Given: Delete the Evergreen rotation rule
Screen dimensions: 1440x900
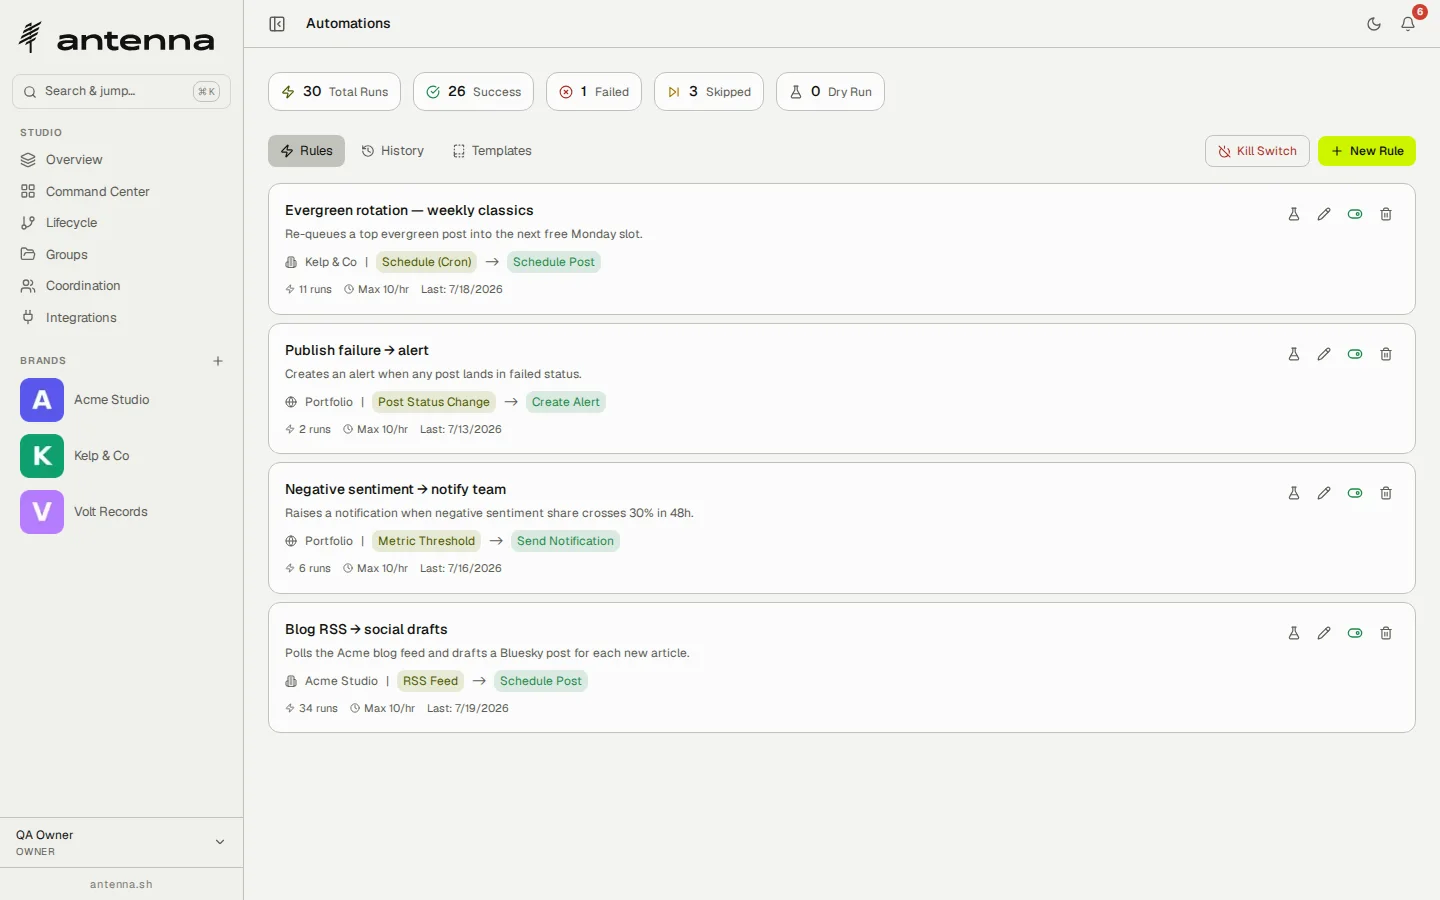Looking at the screenshot, I should [x=1386, y=214].
